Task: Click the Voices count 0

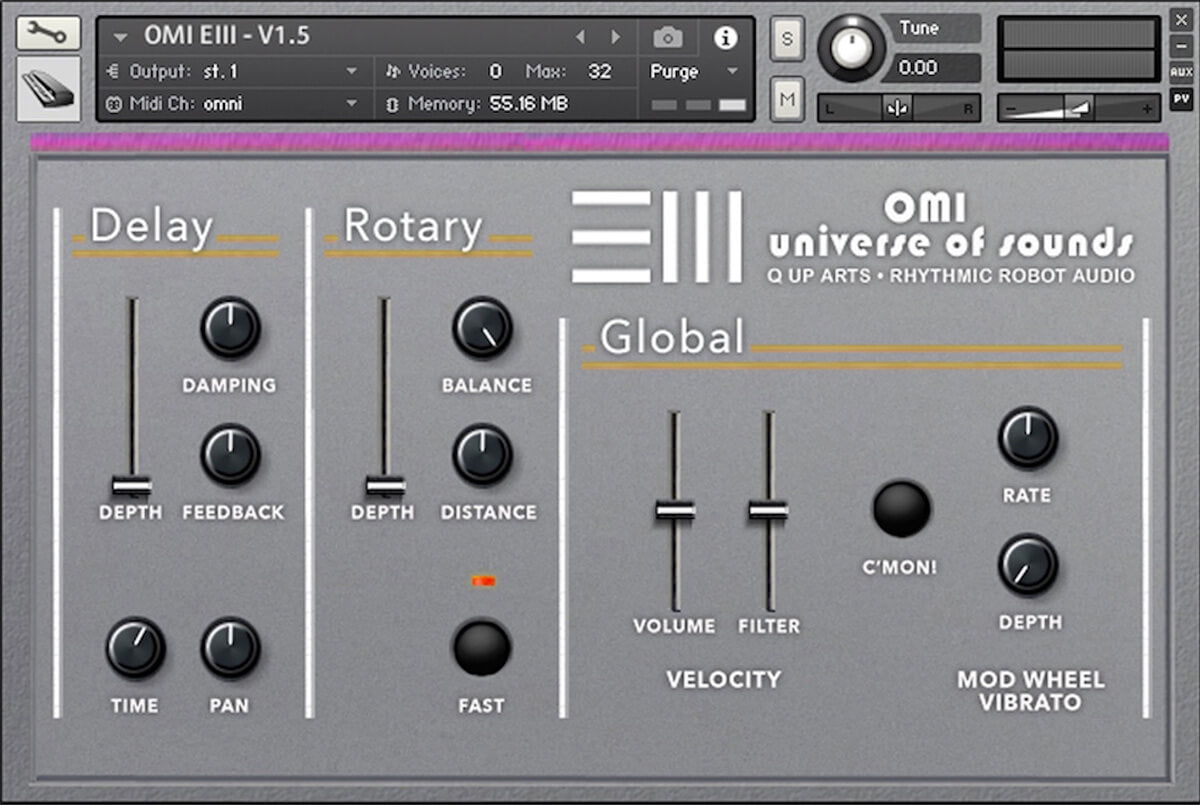Action: click(495, 72)
